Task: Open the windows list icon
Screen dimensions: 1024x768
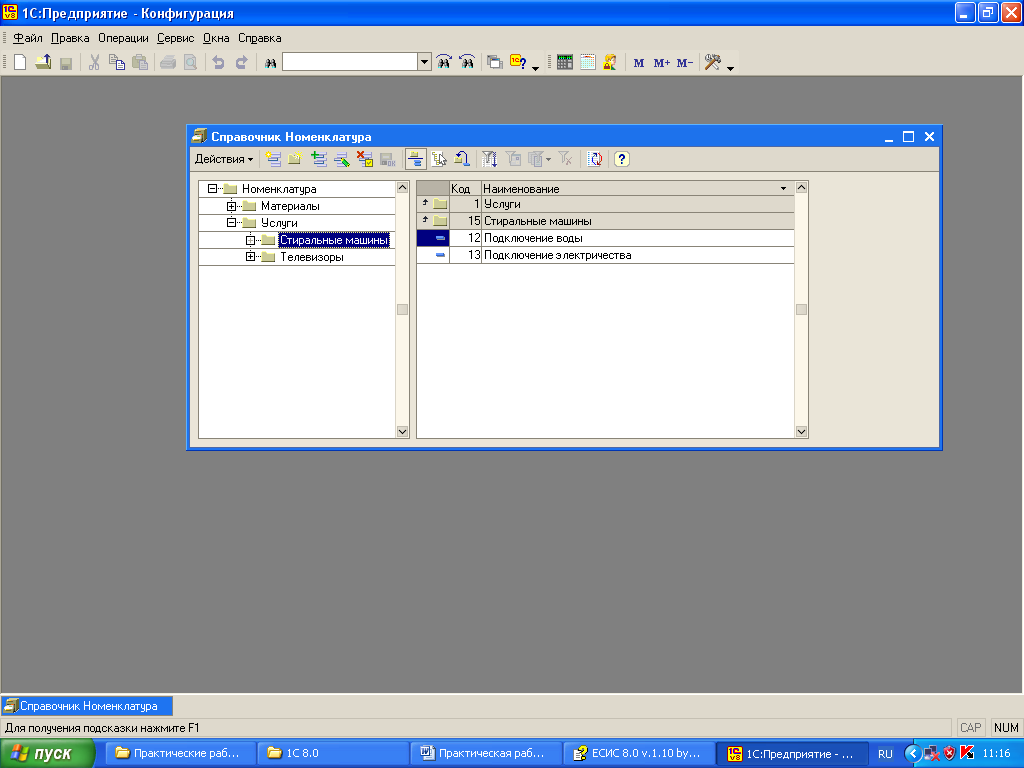Action: (495, 63)
